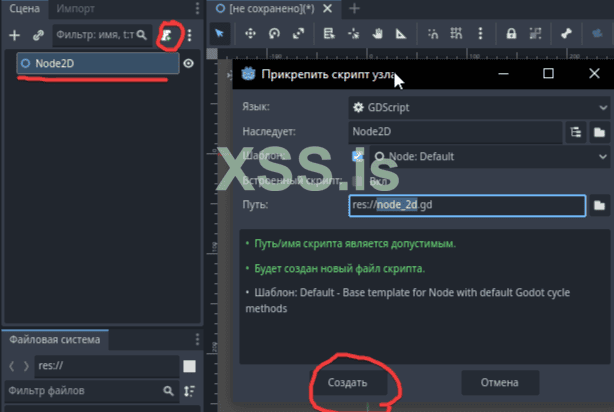Toggle the Встроенный скрипт checkbox
Viewport: 614px width, 412px height.
(x=357, y=181)
